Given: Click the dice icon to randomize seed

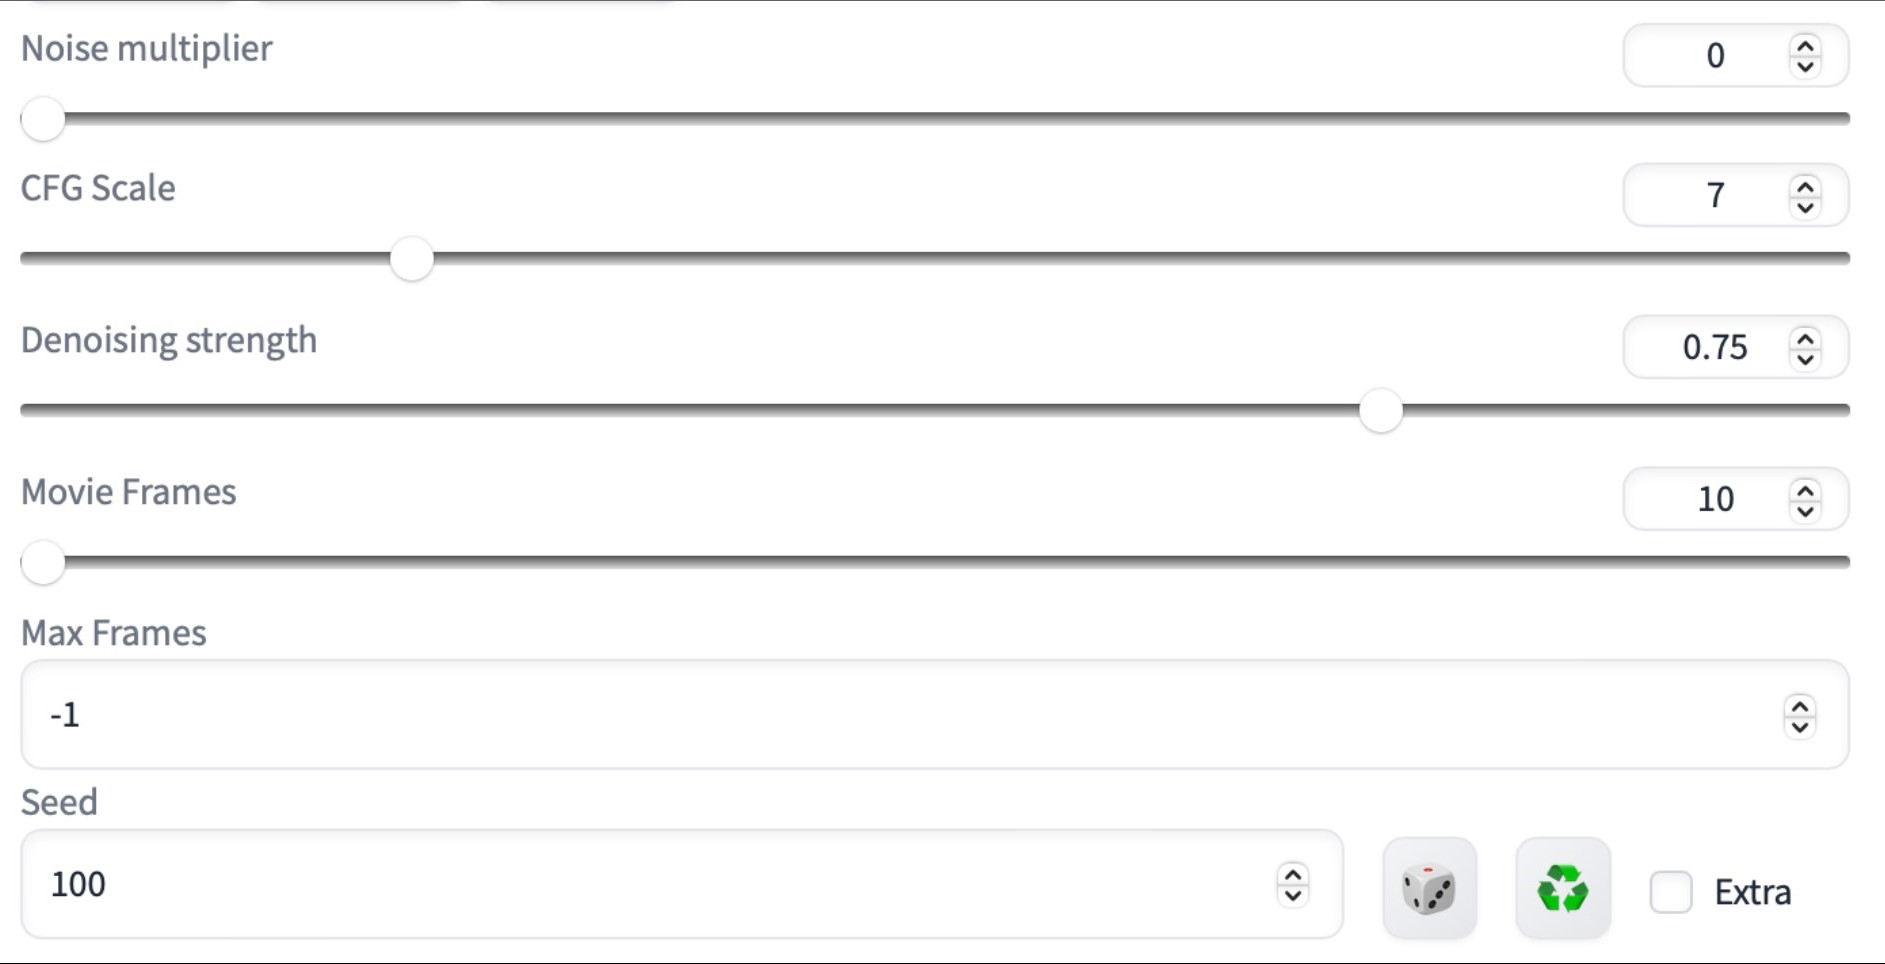Looking at the screenshot, I should click(1429, 889).
